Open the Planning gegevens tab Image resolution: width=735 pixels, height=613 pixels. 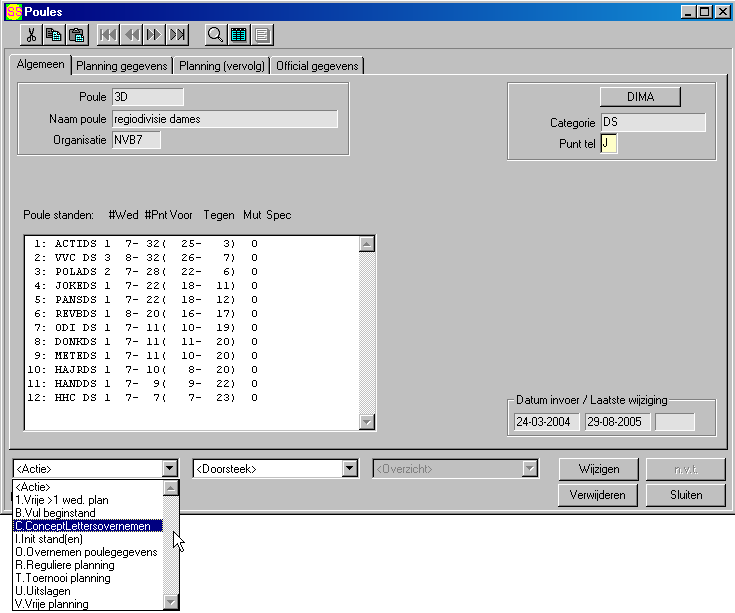(122, 66)
